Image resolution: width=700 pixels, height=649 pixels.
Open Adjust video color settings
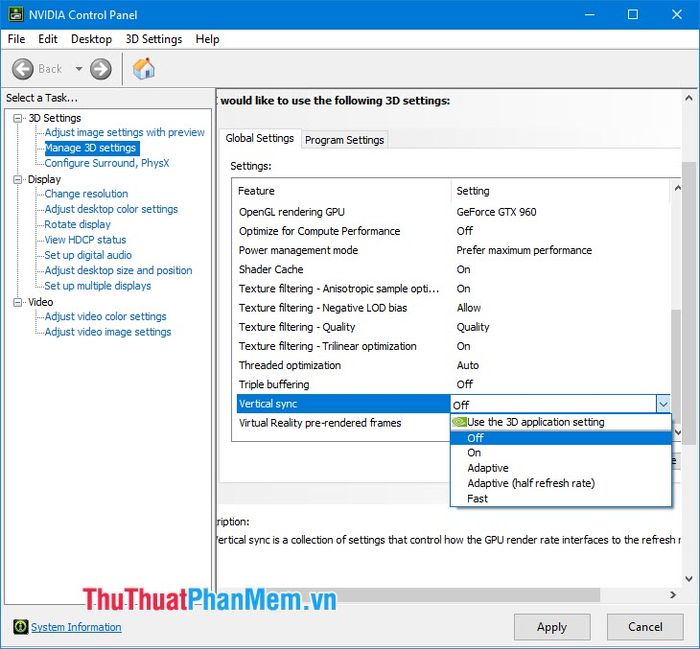pos(105,316)
